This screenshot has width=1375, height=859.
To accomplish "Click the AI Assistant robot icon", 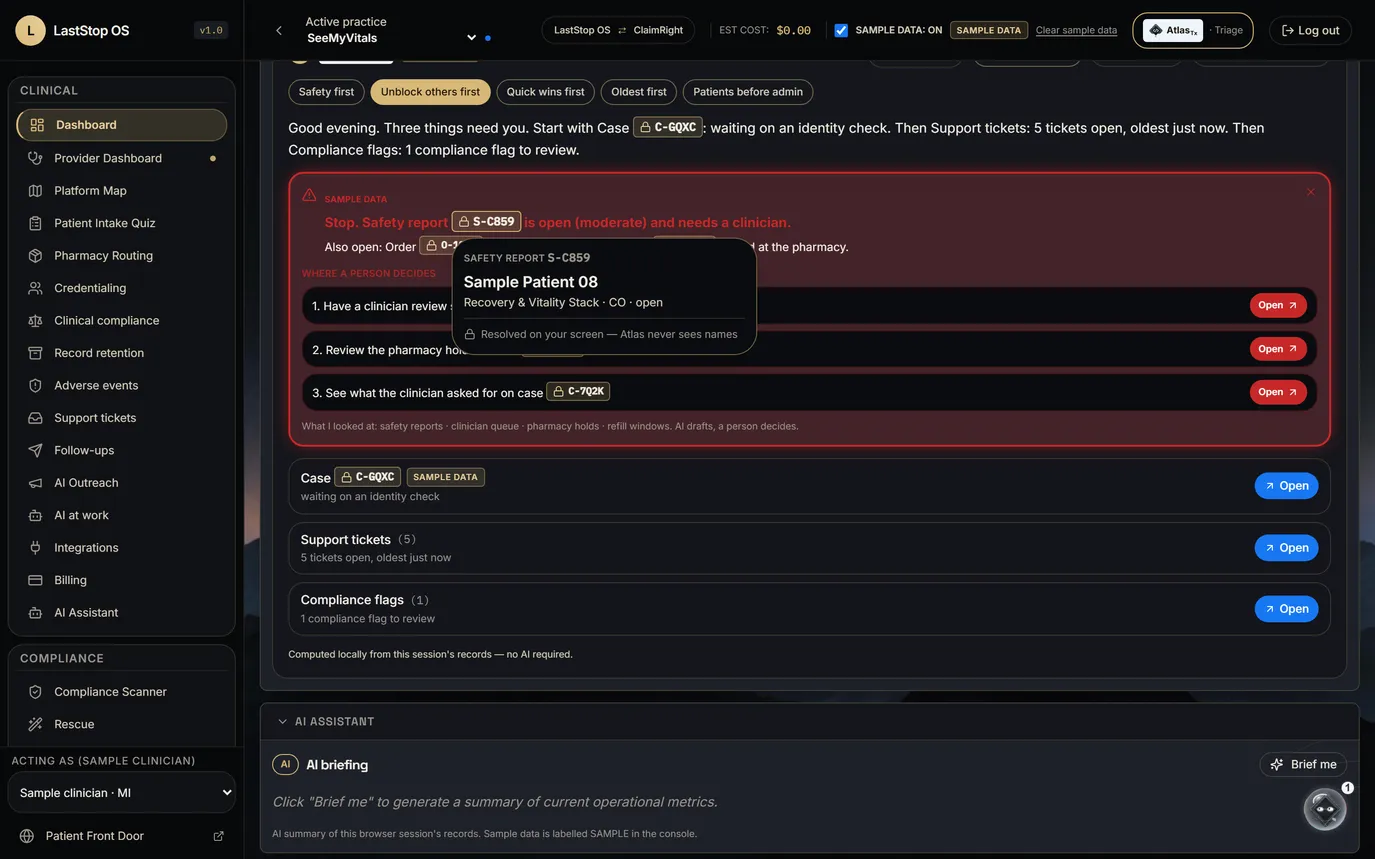I will 35,613.
